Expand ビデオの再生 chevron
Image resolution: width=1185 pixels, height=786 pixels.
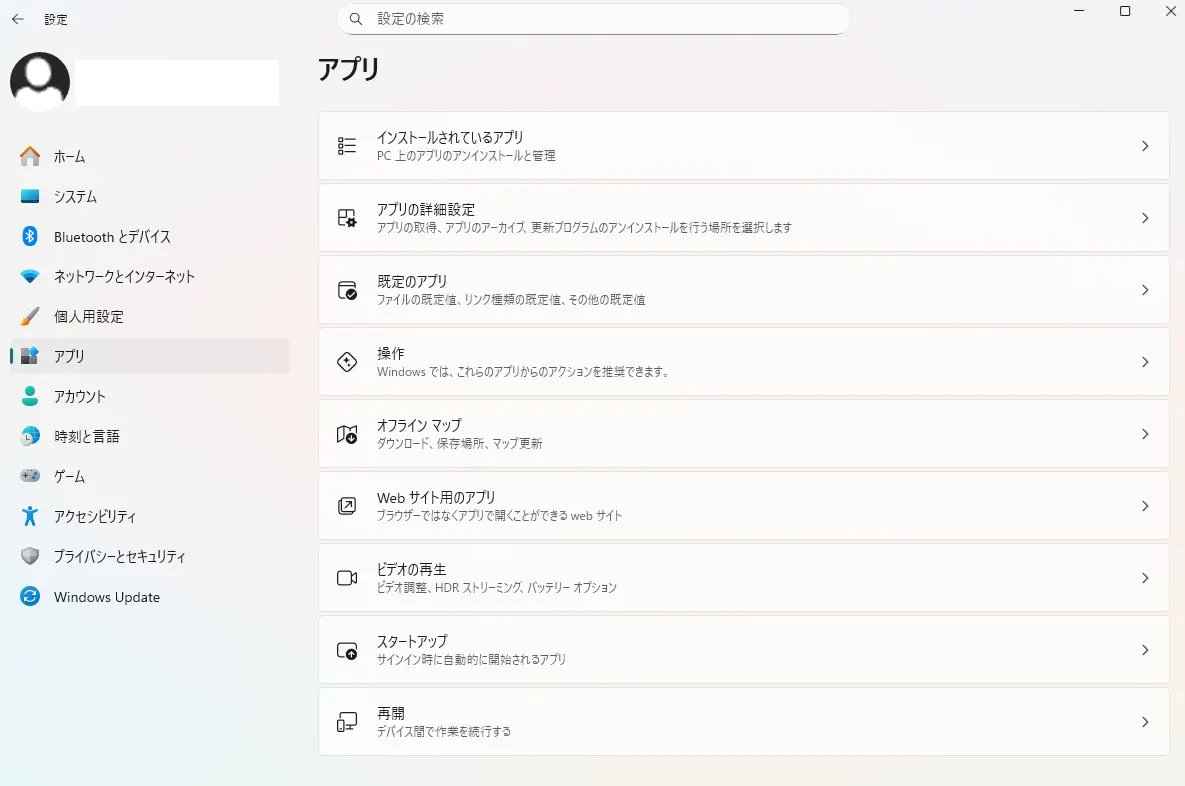pos(1145,578)
